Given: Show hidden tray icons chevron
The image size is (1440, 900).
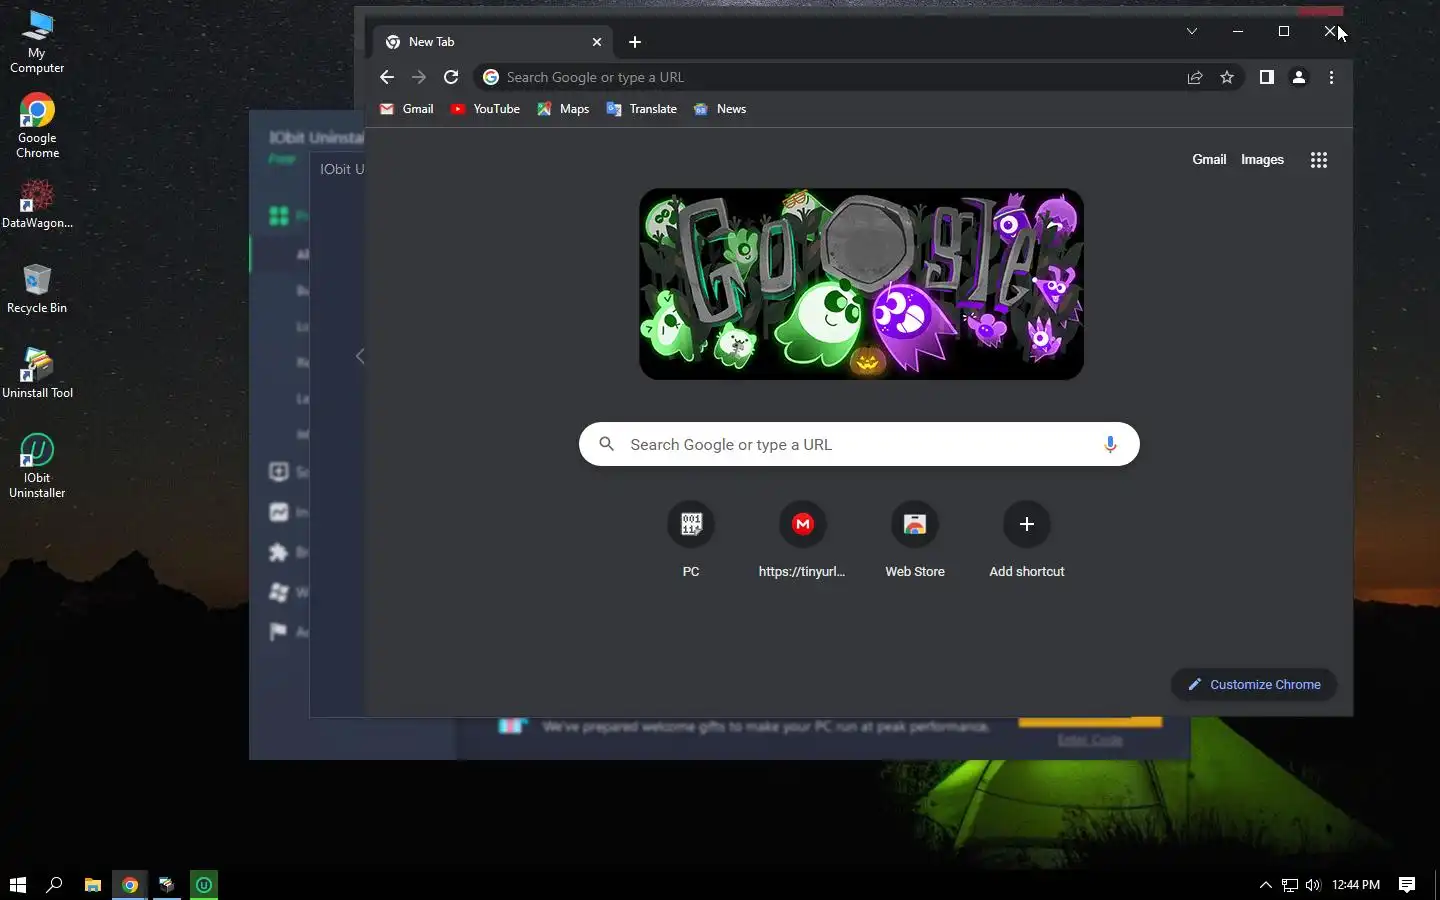Looking at the screenshot, I should (1265, 885).
